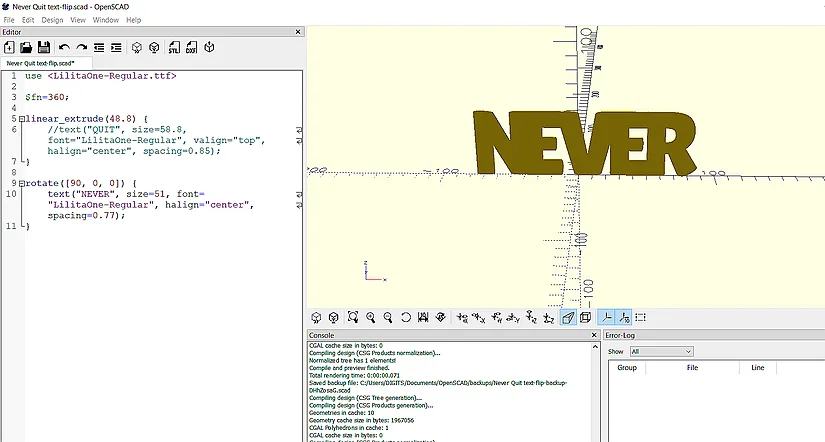The width and height of the screenshot is (825, 442).
Task: Open the Error-Log Show filter dropdown
Action: pos(661,351)
